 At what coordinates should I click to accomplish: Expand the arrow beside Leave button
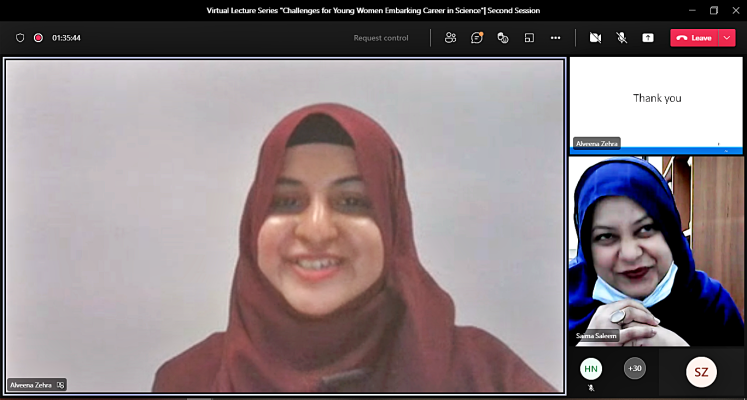pyautogui.click(x=727, y=38)
